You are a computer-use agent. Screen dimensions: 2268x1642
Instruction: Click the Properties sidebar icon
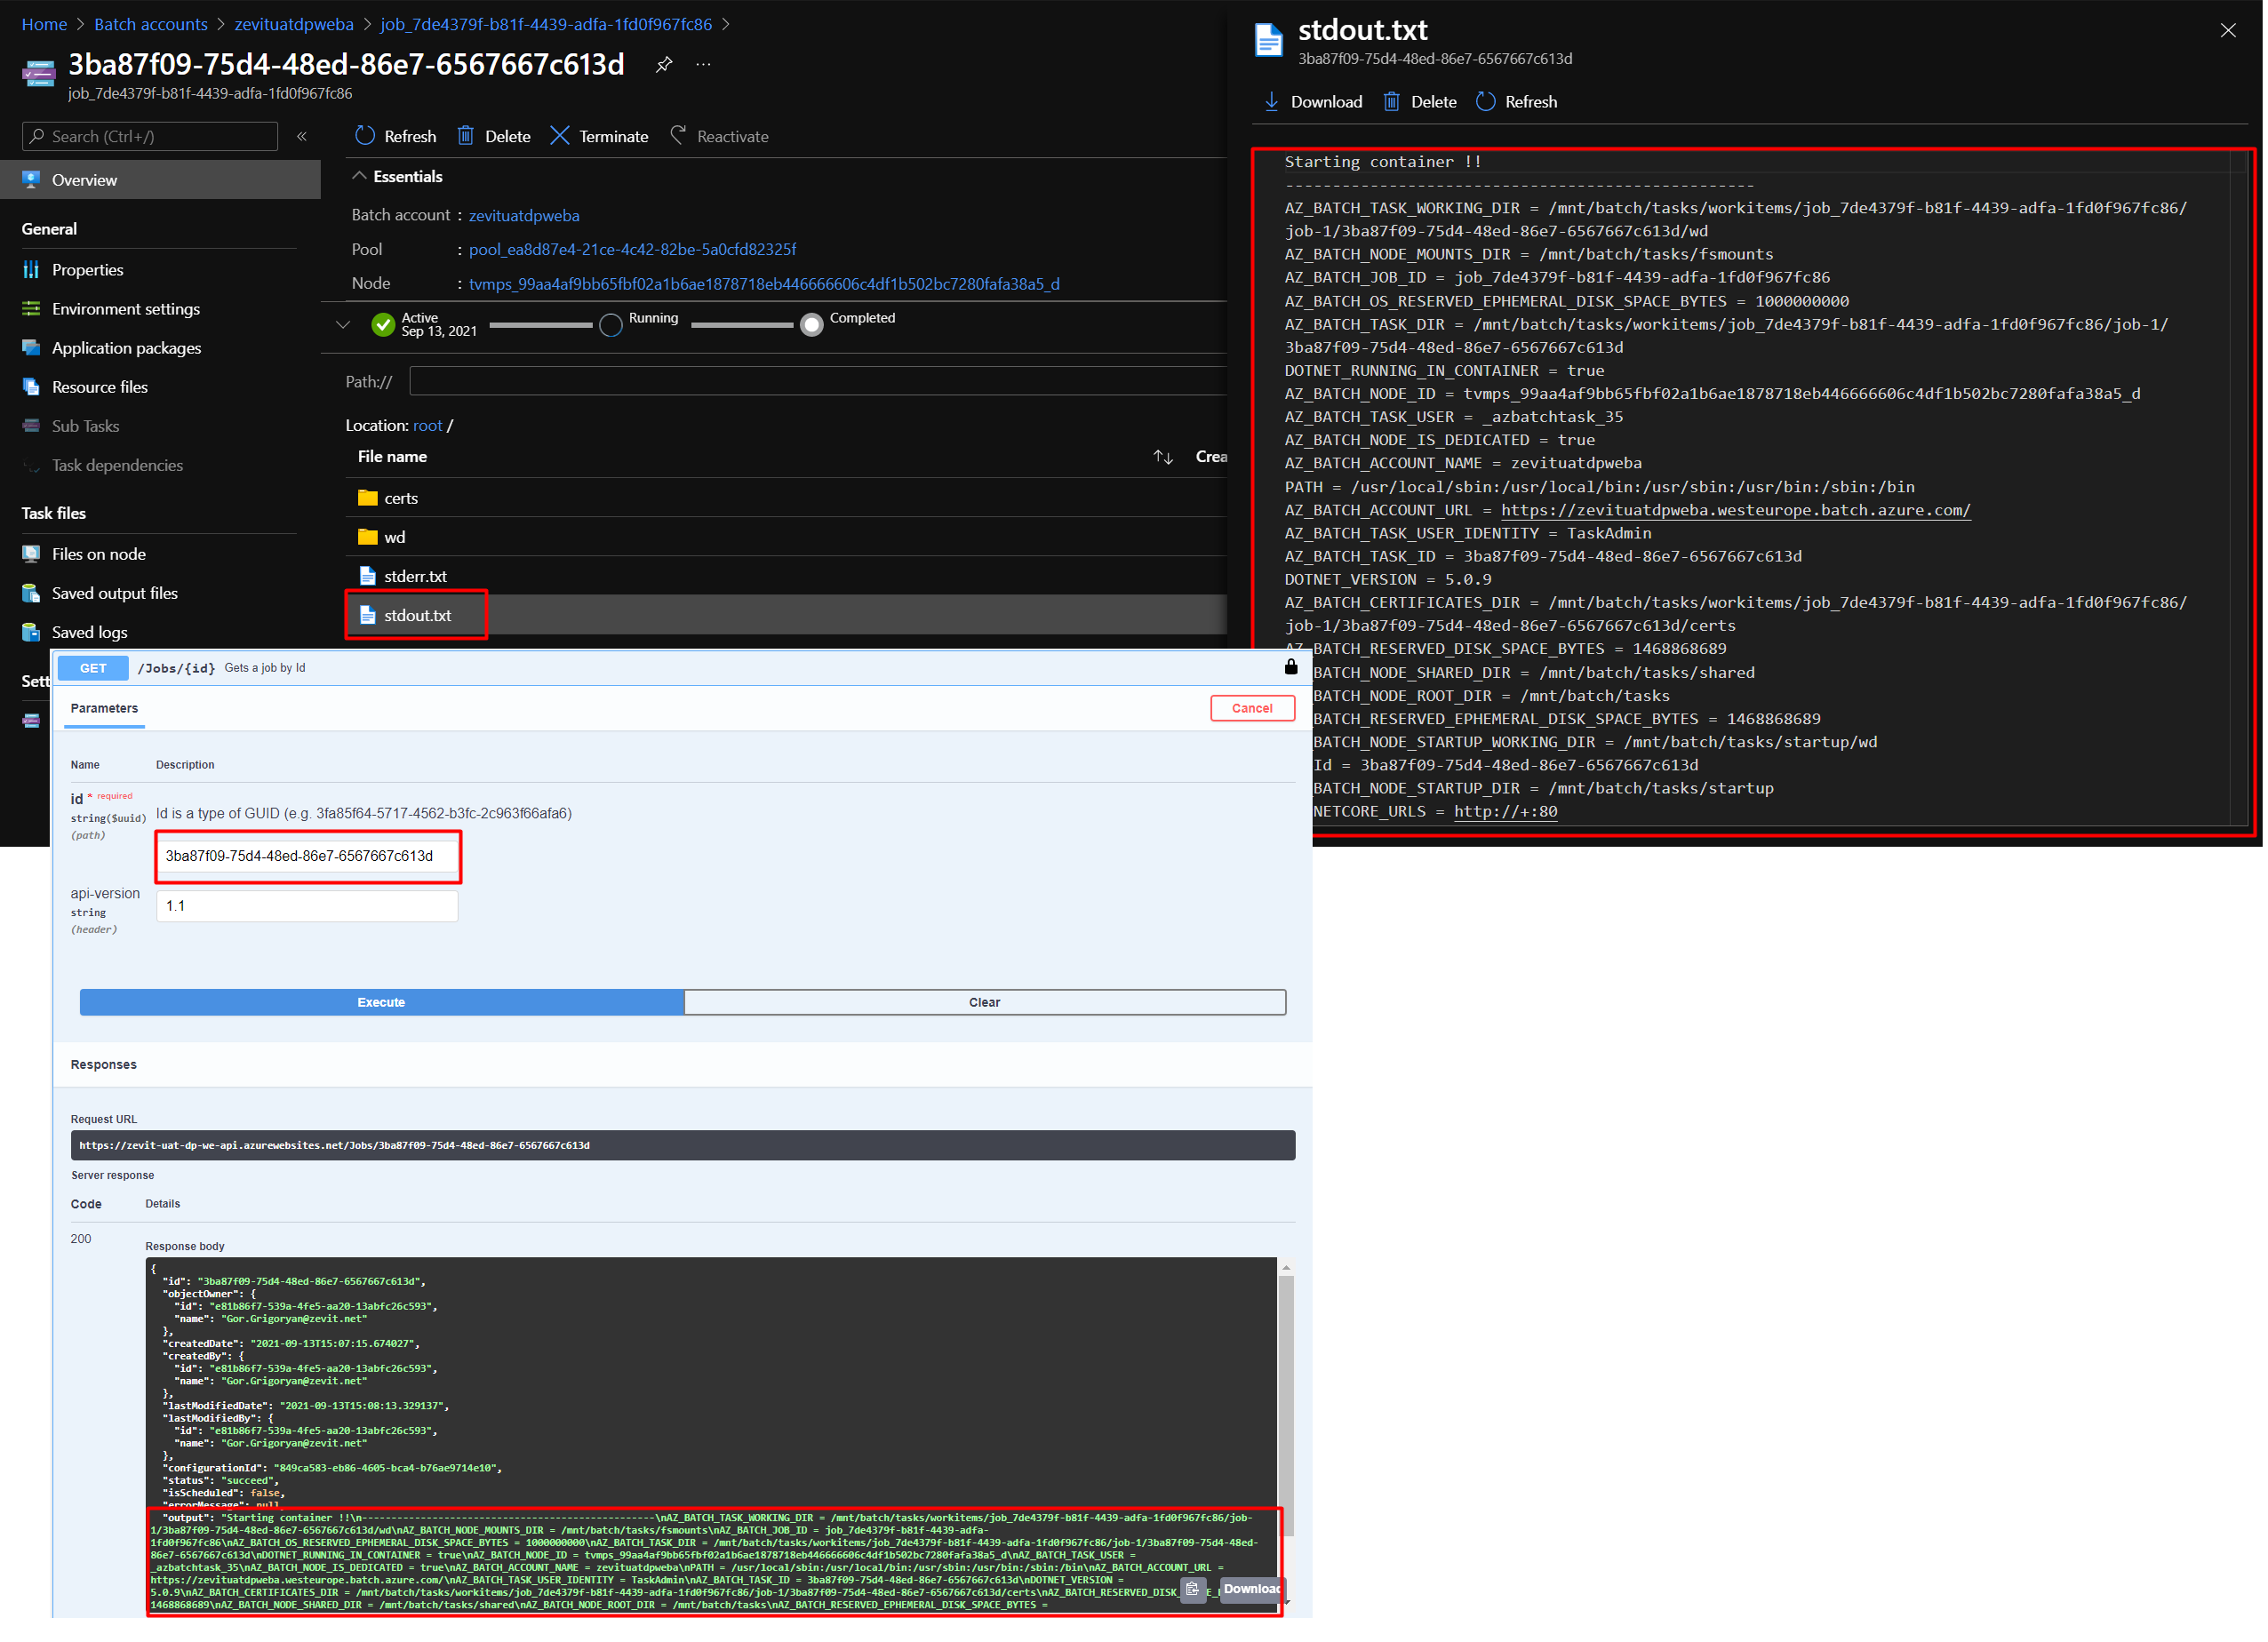click(32, 270)
